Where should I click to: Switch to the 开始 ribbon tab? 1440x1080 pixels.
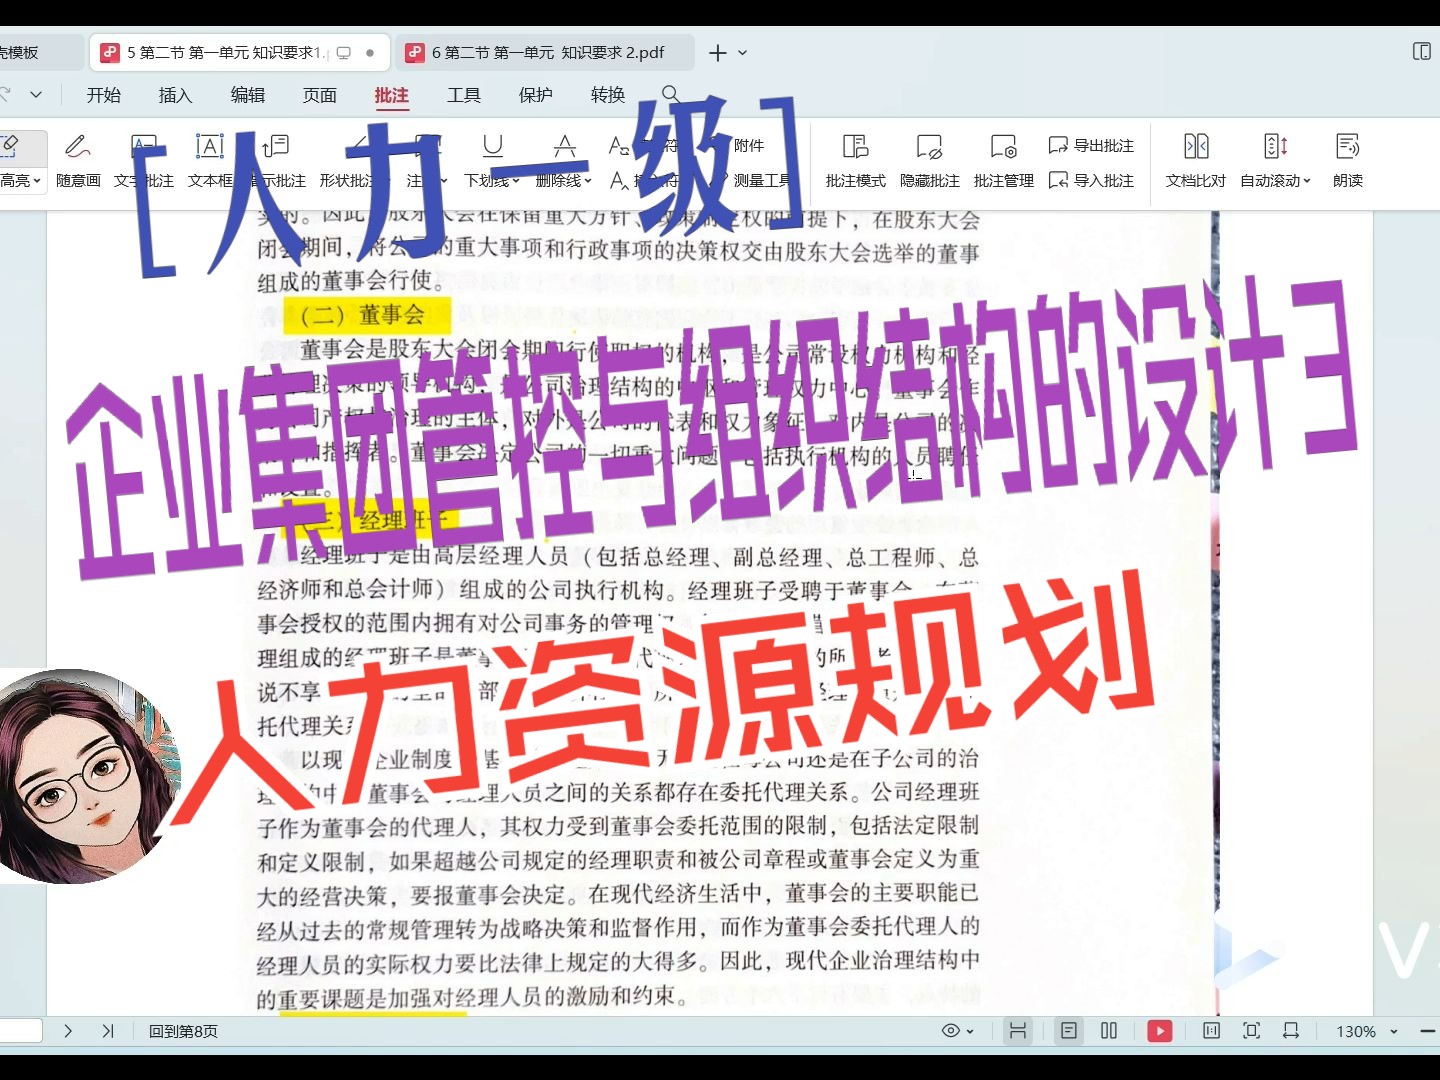[103, 95]
